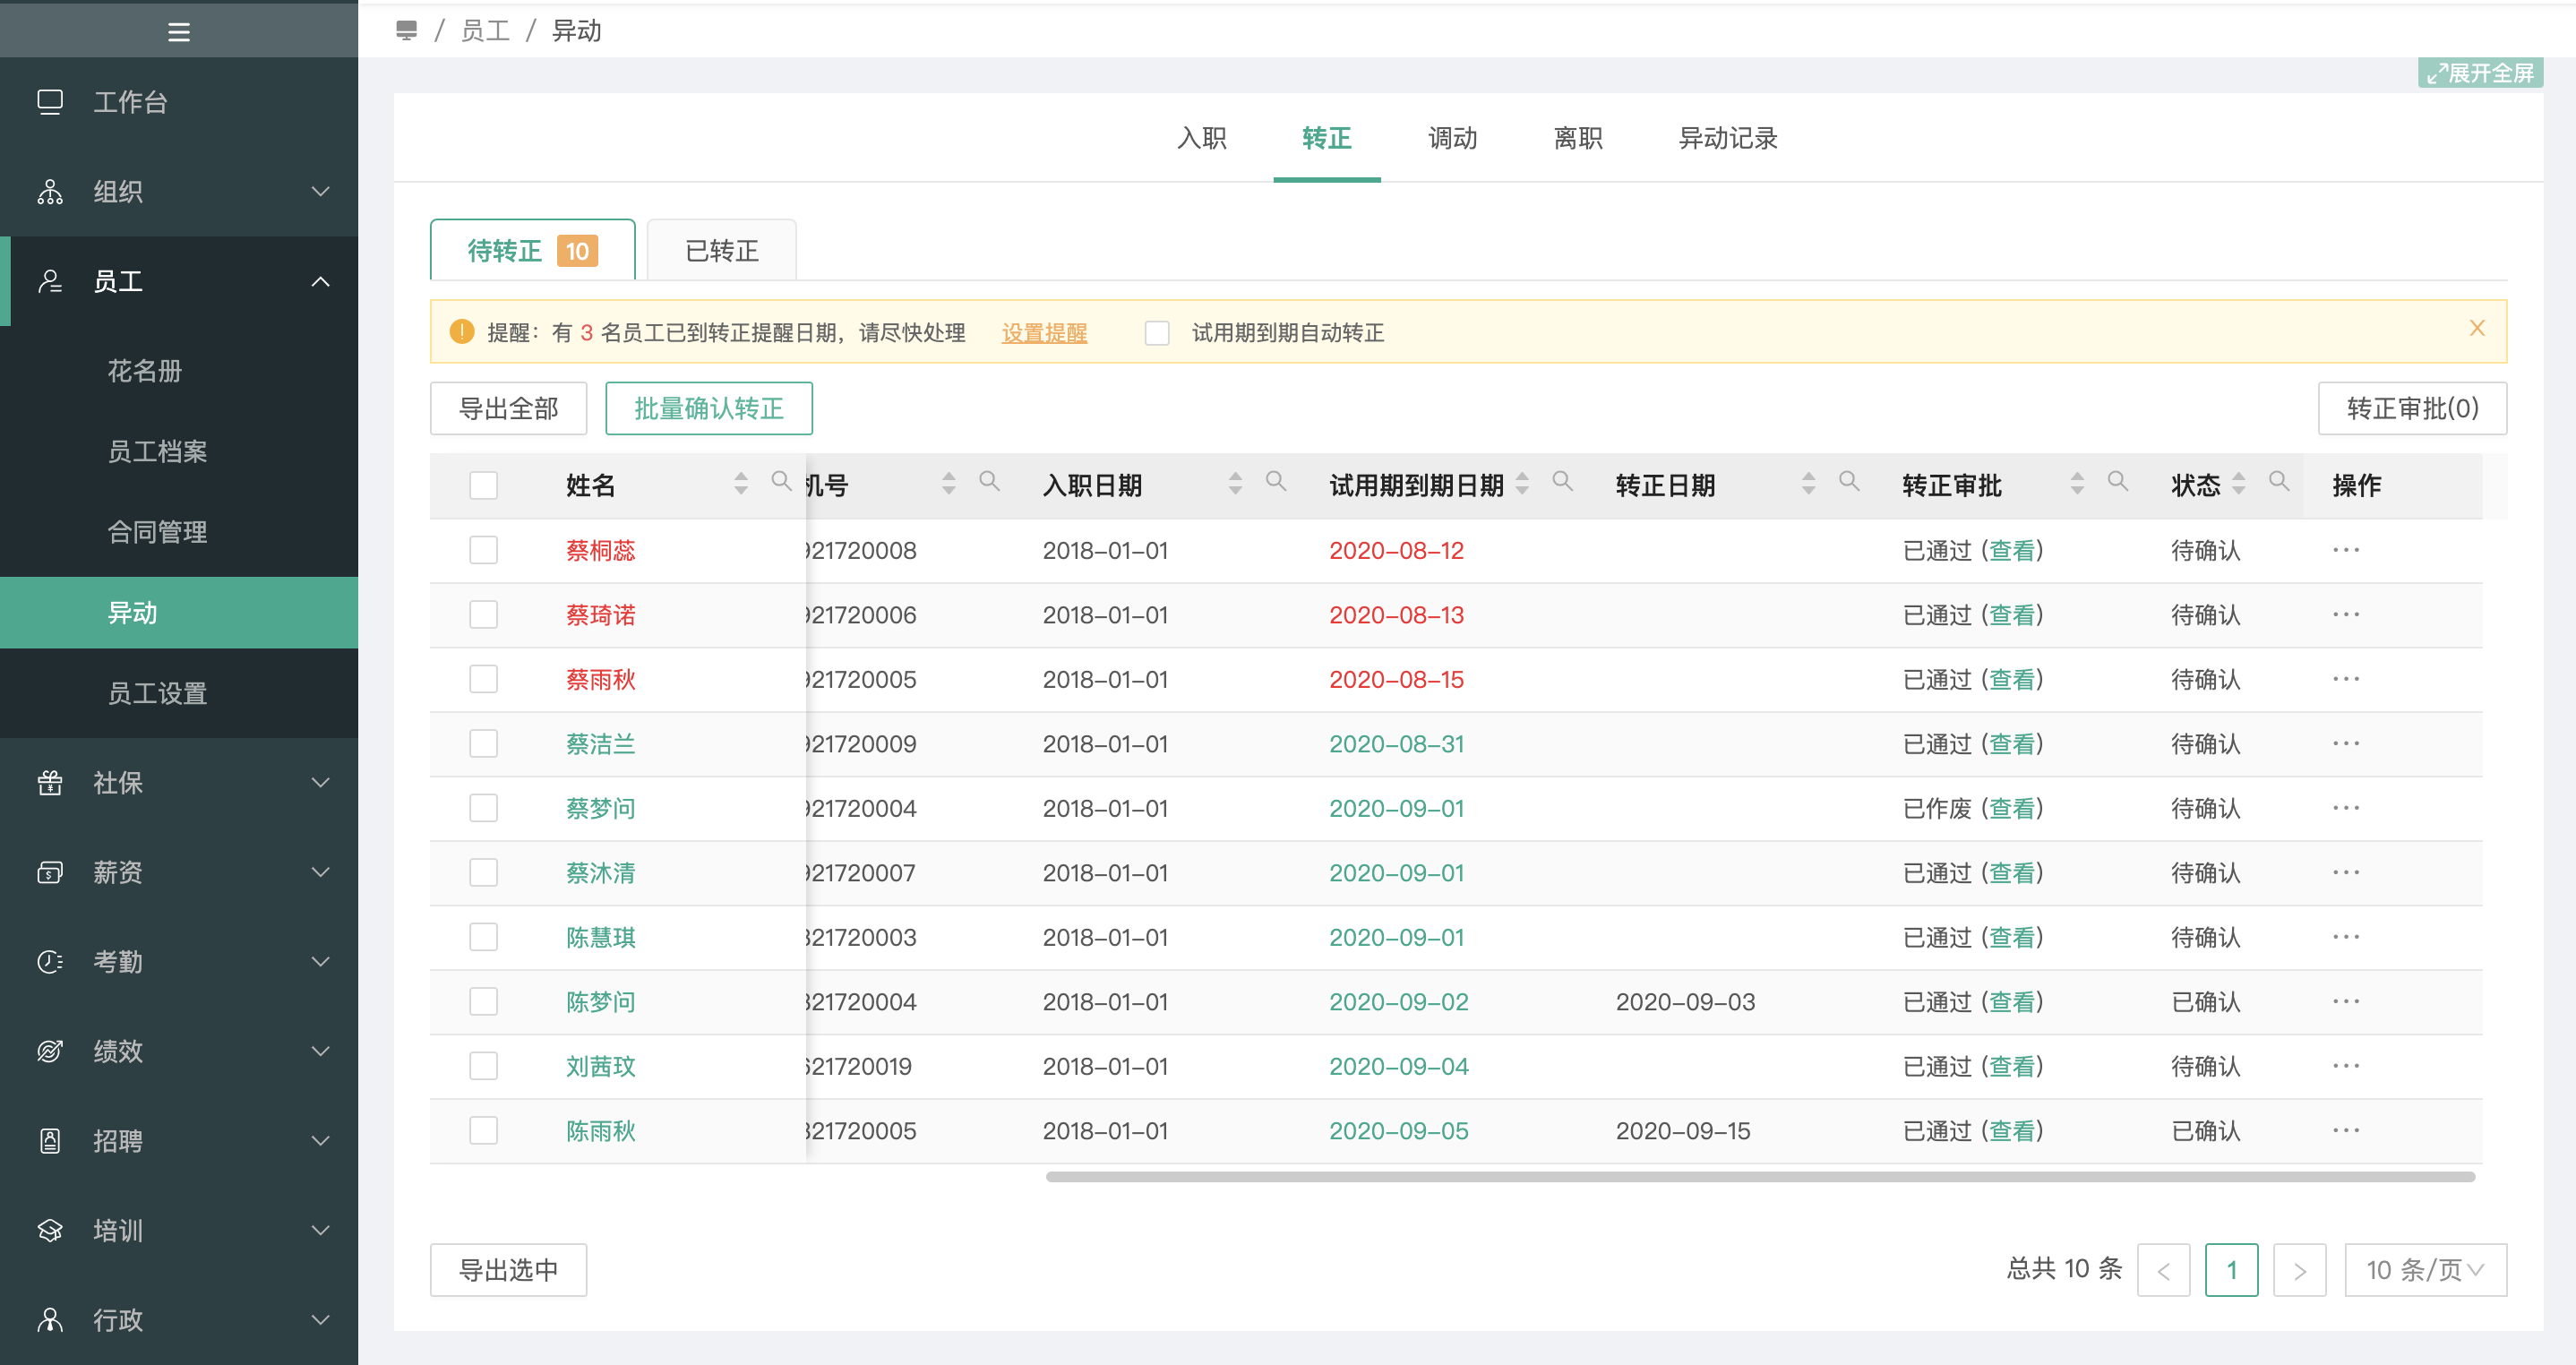
Task: Open the 已转正 sub-tab
Action: [x=722, y=250]
